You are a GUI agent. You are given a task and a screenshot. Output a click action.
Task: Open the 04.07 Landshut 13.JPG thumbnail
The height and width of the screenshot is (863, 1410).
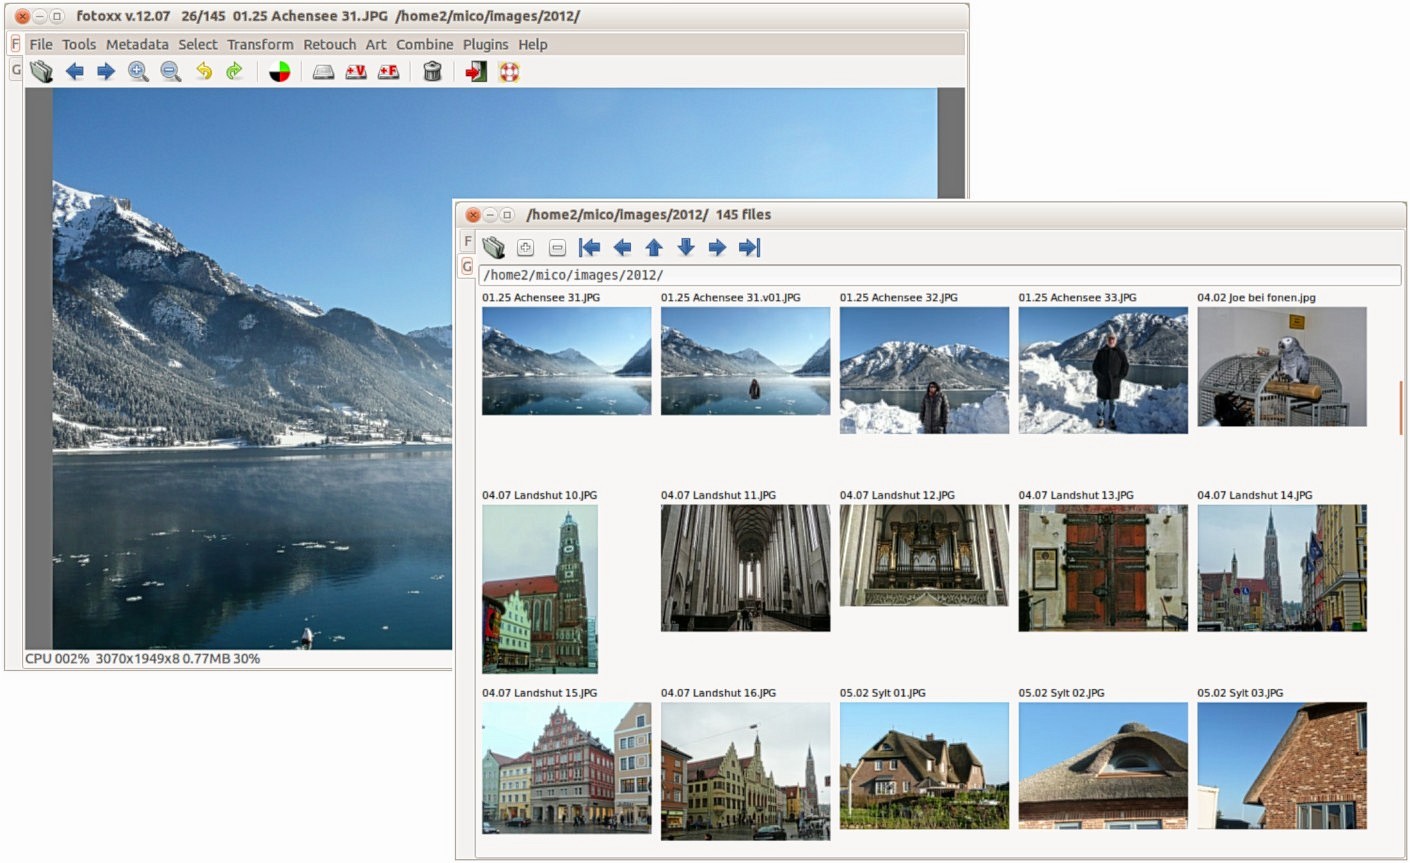[1102, 567]
